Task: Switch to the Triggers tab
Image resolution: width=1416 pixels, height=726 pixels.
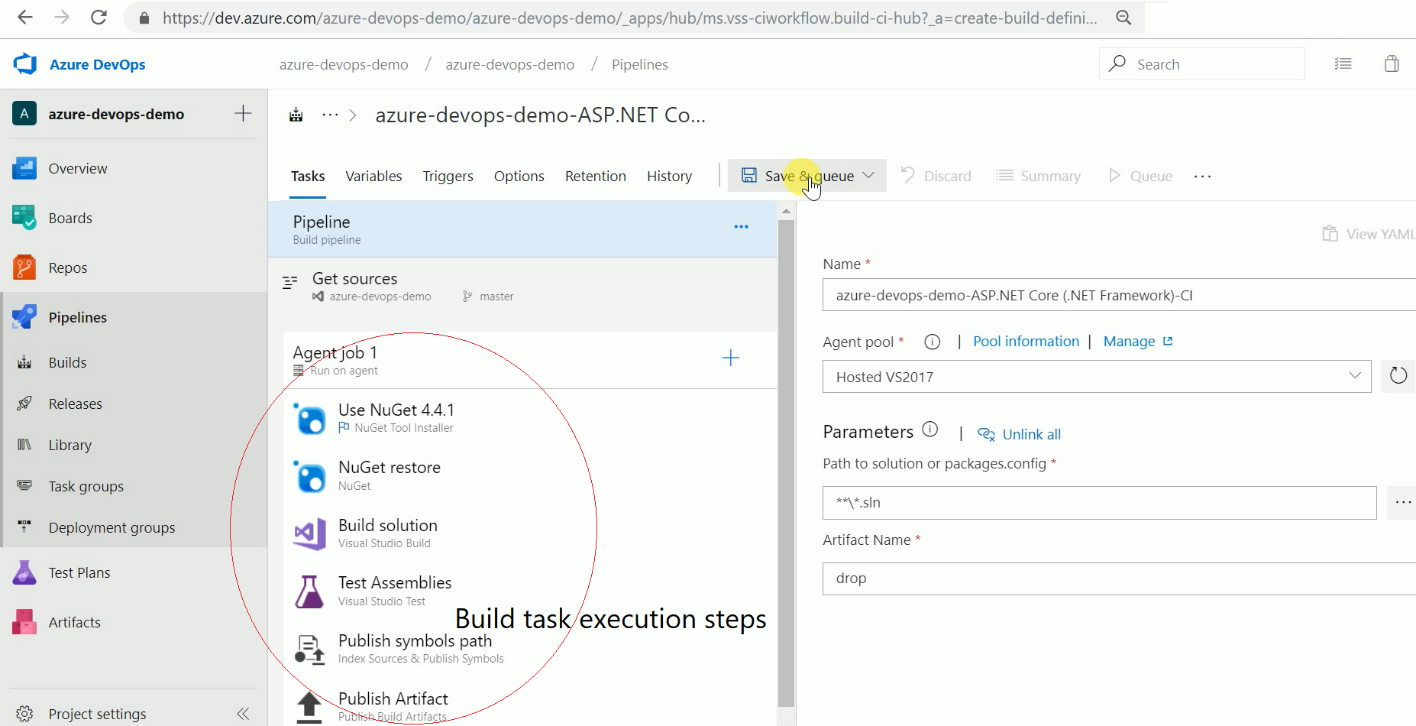Action: point(447,176)
